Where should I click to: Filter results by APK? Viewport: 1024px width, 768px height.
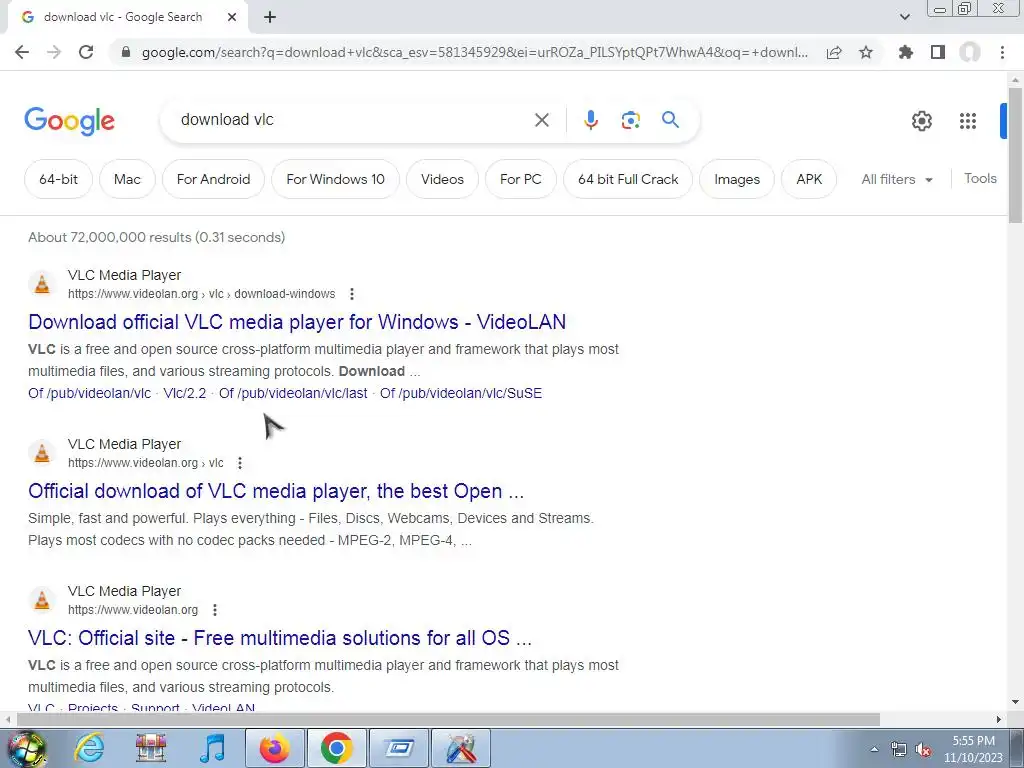tap(808, 179)
